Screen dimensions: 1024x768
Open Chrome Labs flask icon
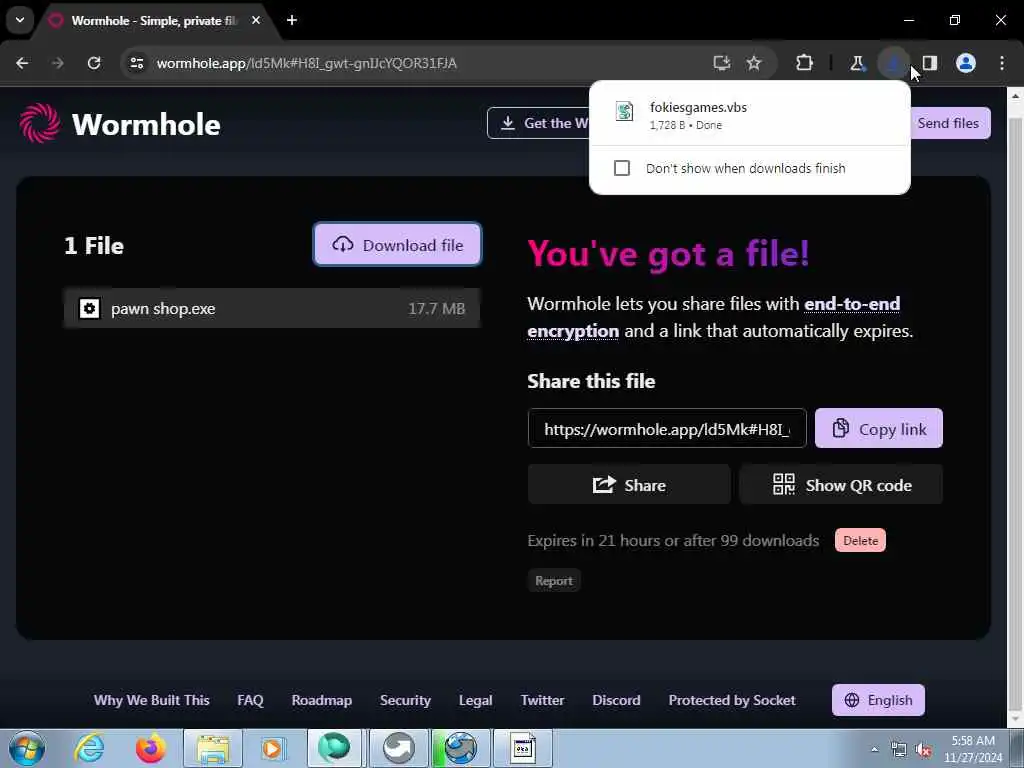point(857,63)
